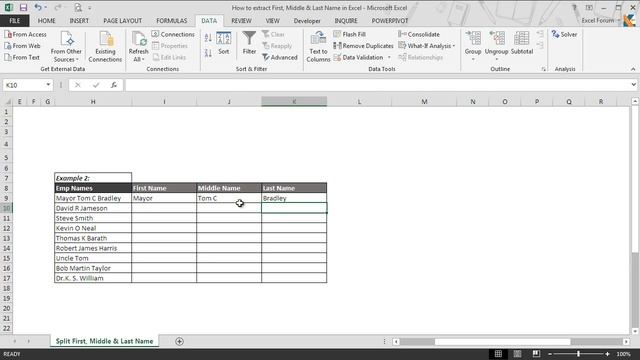Add a new sheet with plus icon

pyautogui.click(x=179, y=341)
